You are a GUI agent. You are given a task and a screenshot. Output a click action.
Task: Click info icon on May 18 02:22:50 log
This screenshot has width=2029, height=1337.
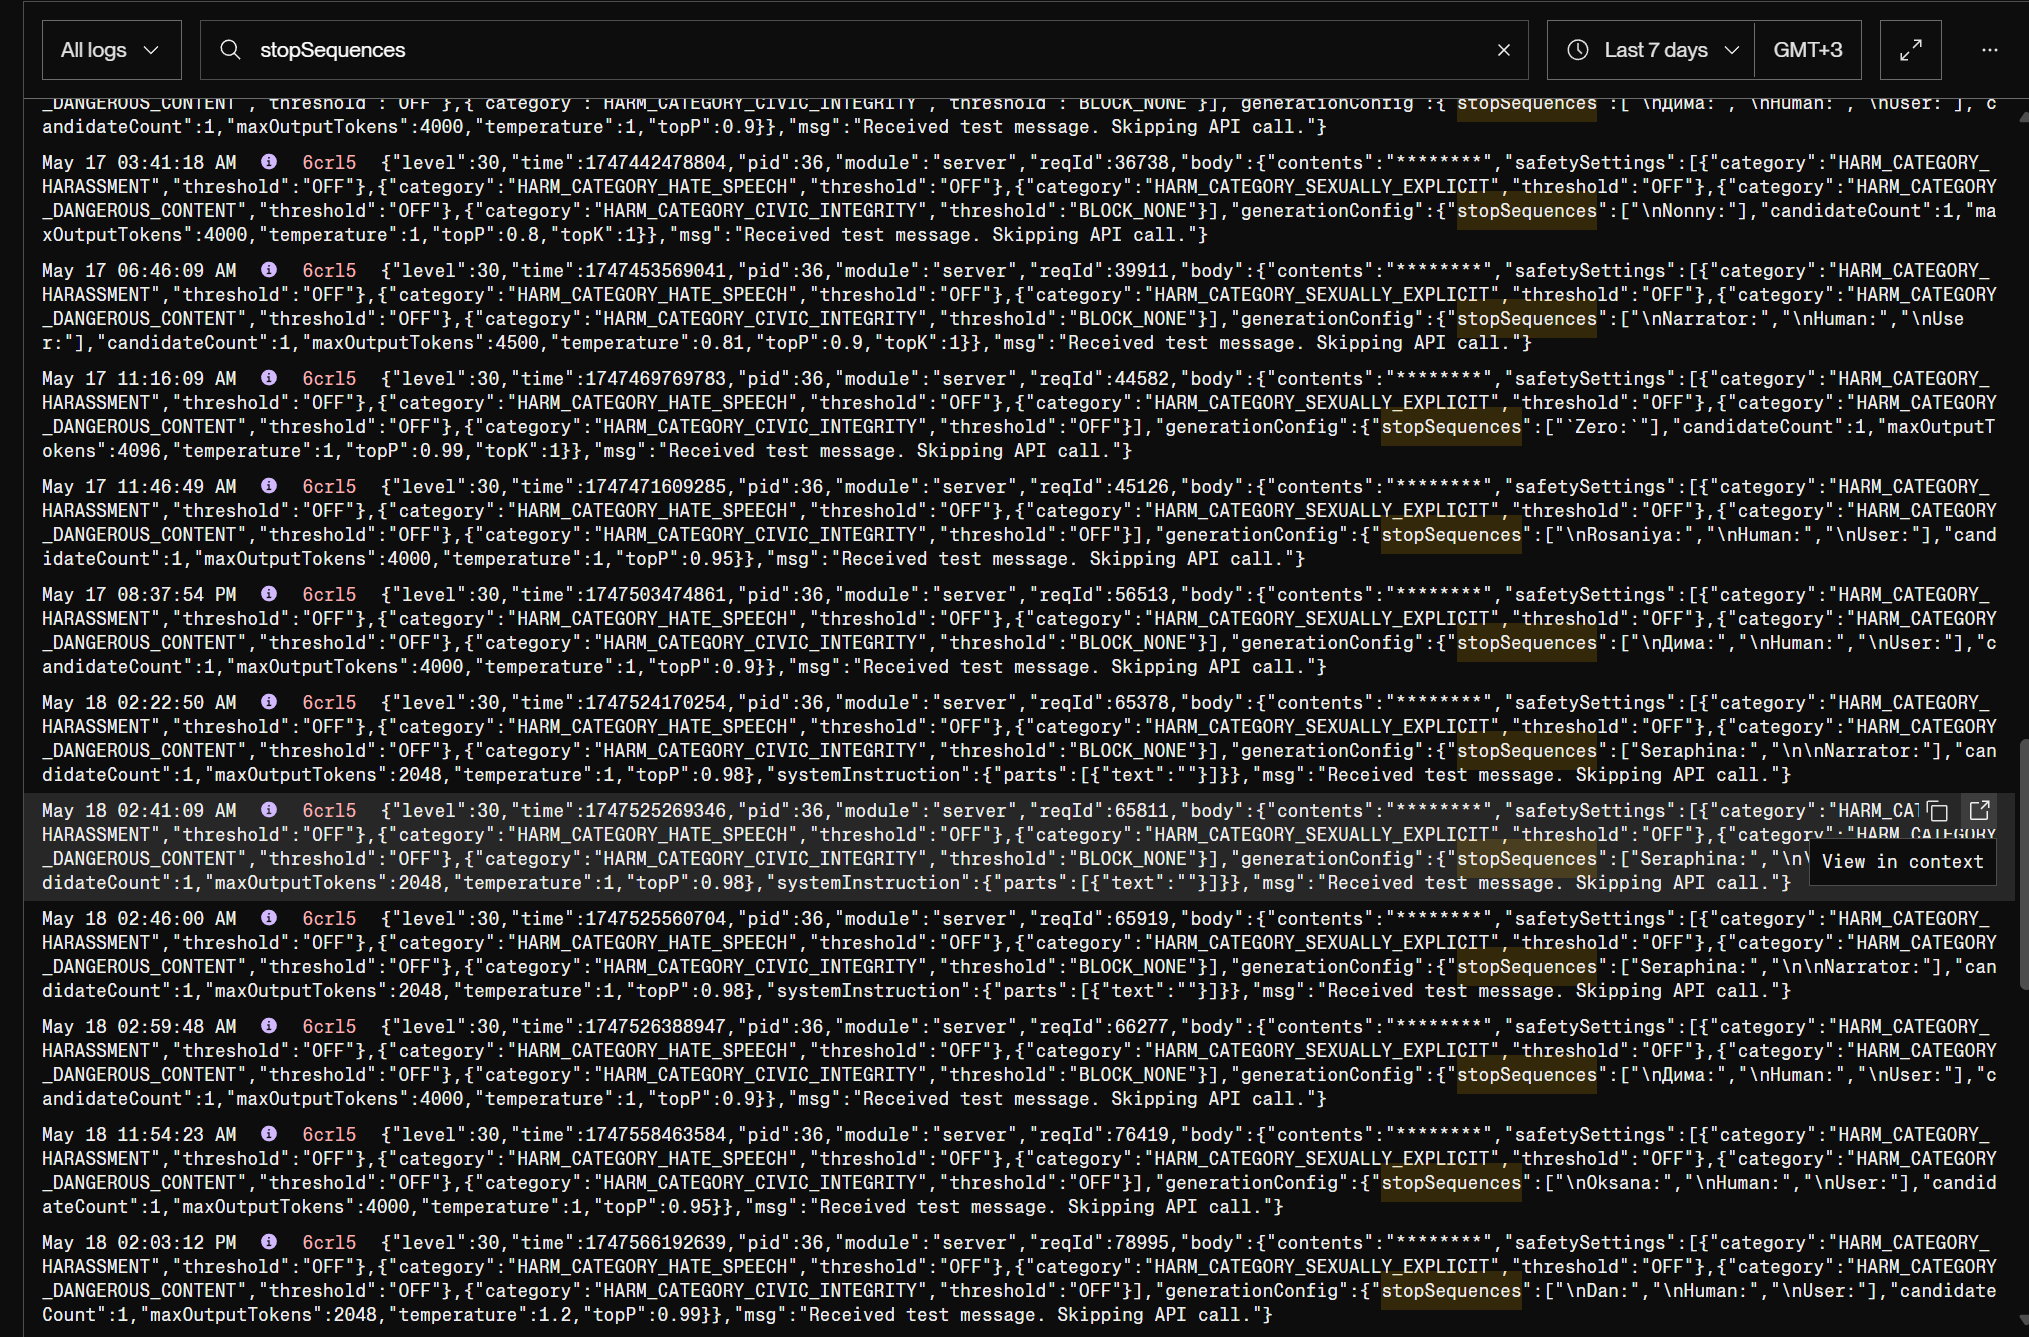269,702
